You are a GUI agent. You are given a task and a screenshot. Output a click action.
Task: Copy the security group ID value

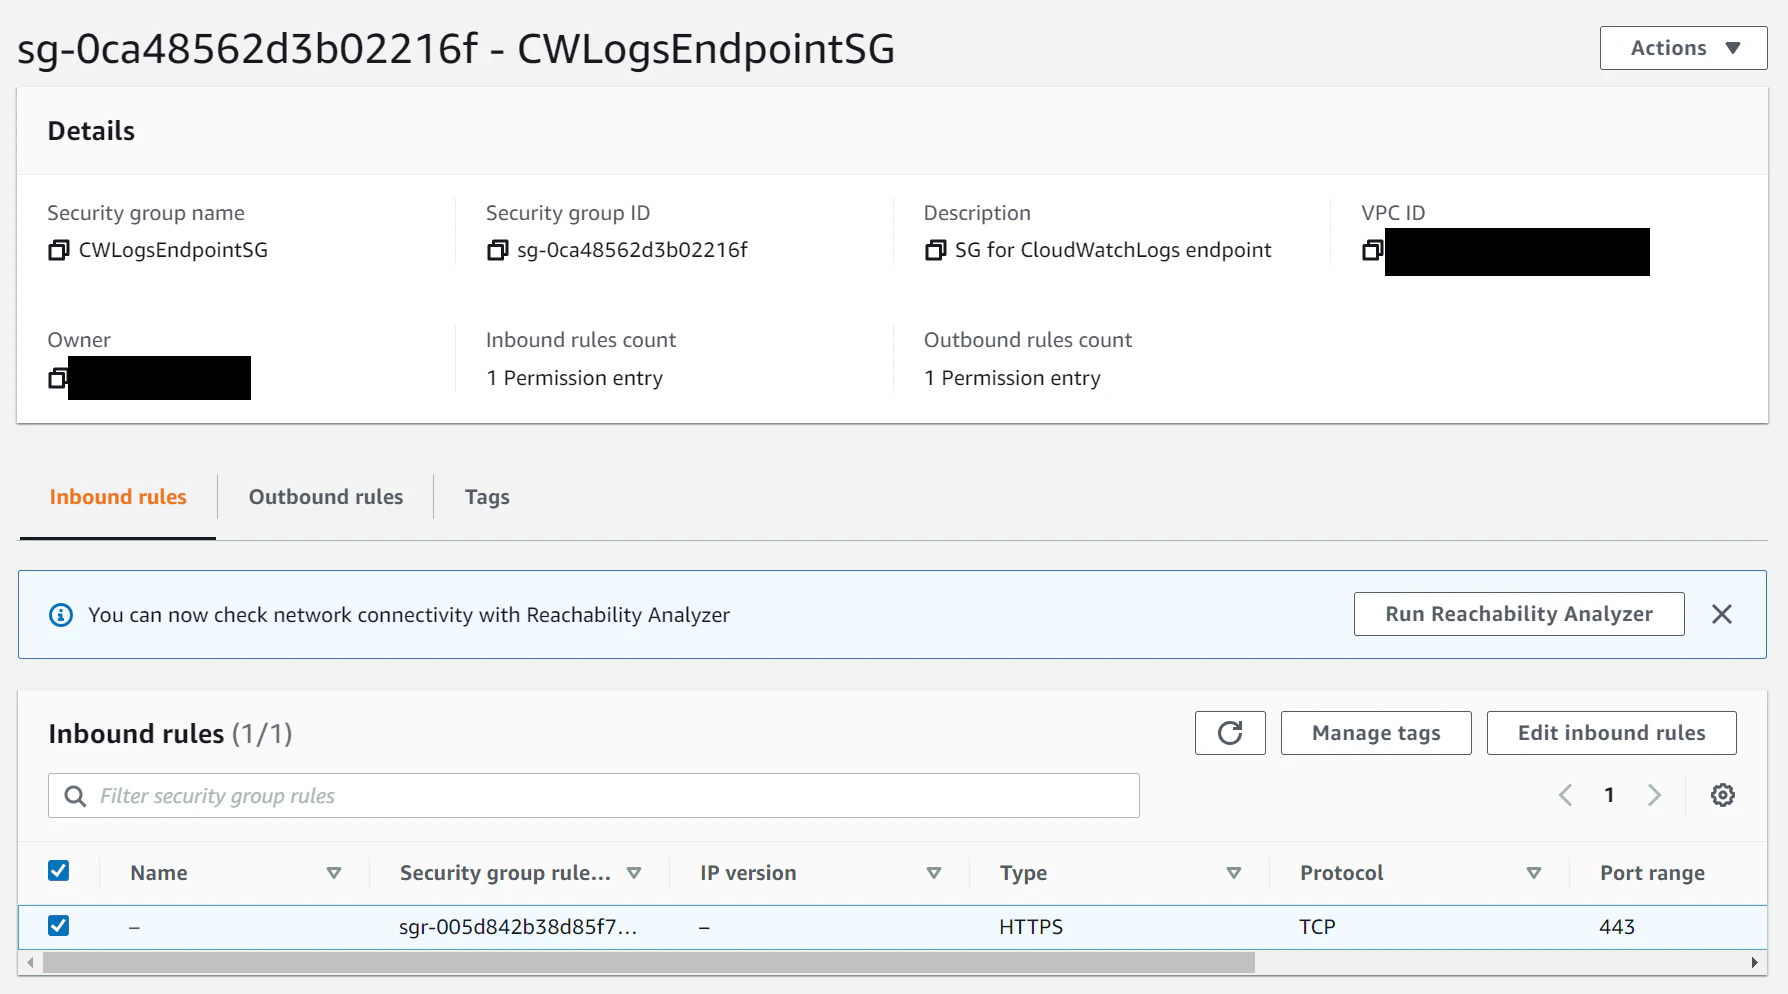[497, 250]
